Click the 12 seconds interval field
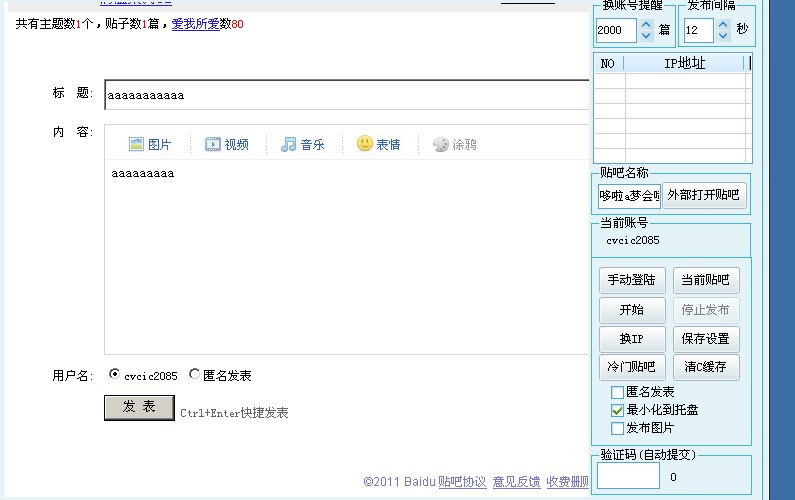The image size is (795, 500). (x=699, y=30)
